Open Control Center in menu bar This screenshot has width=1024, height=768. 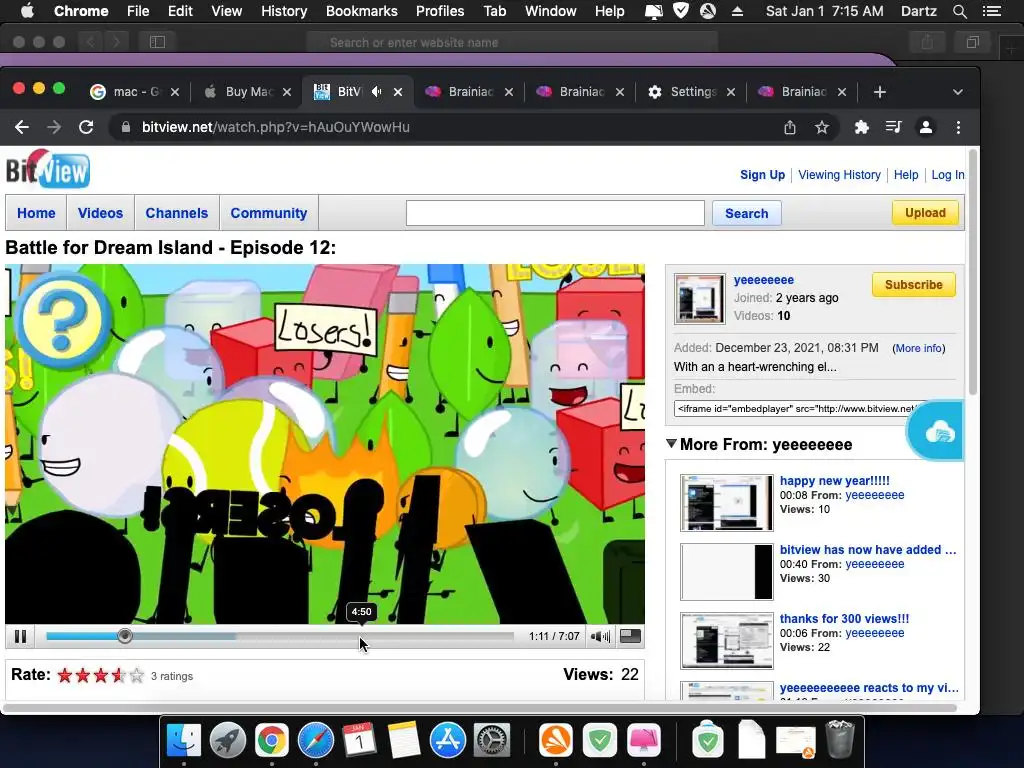(x=991, y=11)
